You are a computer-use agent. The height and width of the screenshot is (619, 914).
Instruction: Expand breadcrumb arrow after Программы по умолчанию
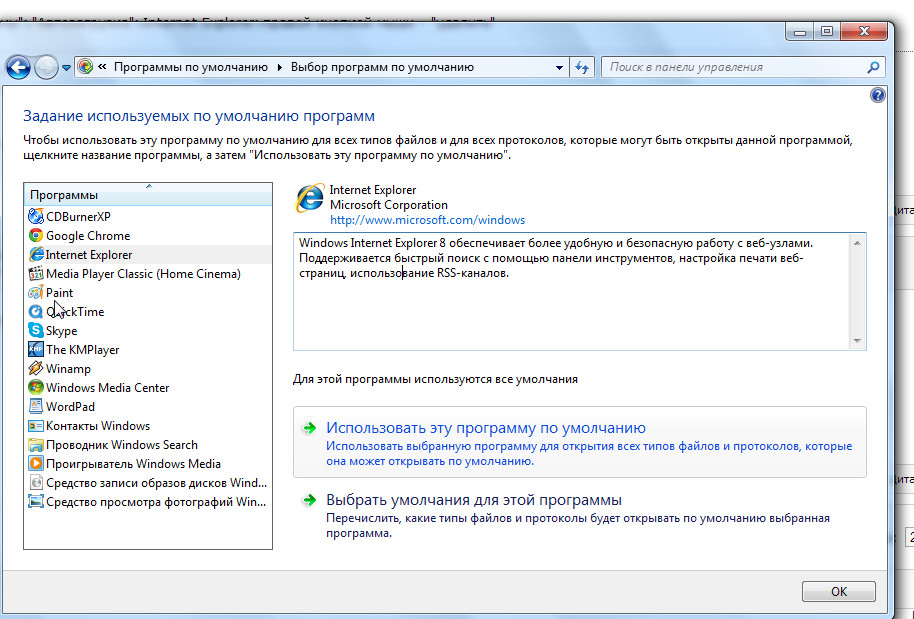(x=280, y=67)
